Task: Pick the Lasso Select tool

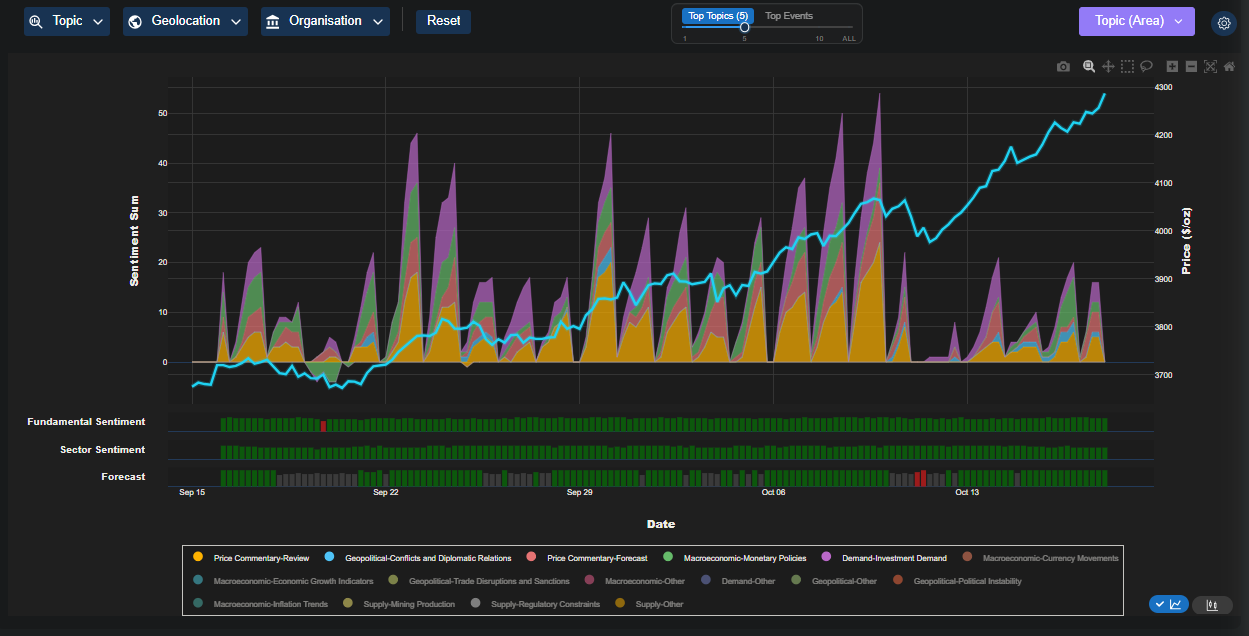Action: click(x=1146, y=67)
